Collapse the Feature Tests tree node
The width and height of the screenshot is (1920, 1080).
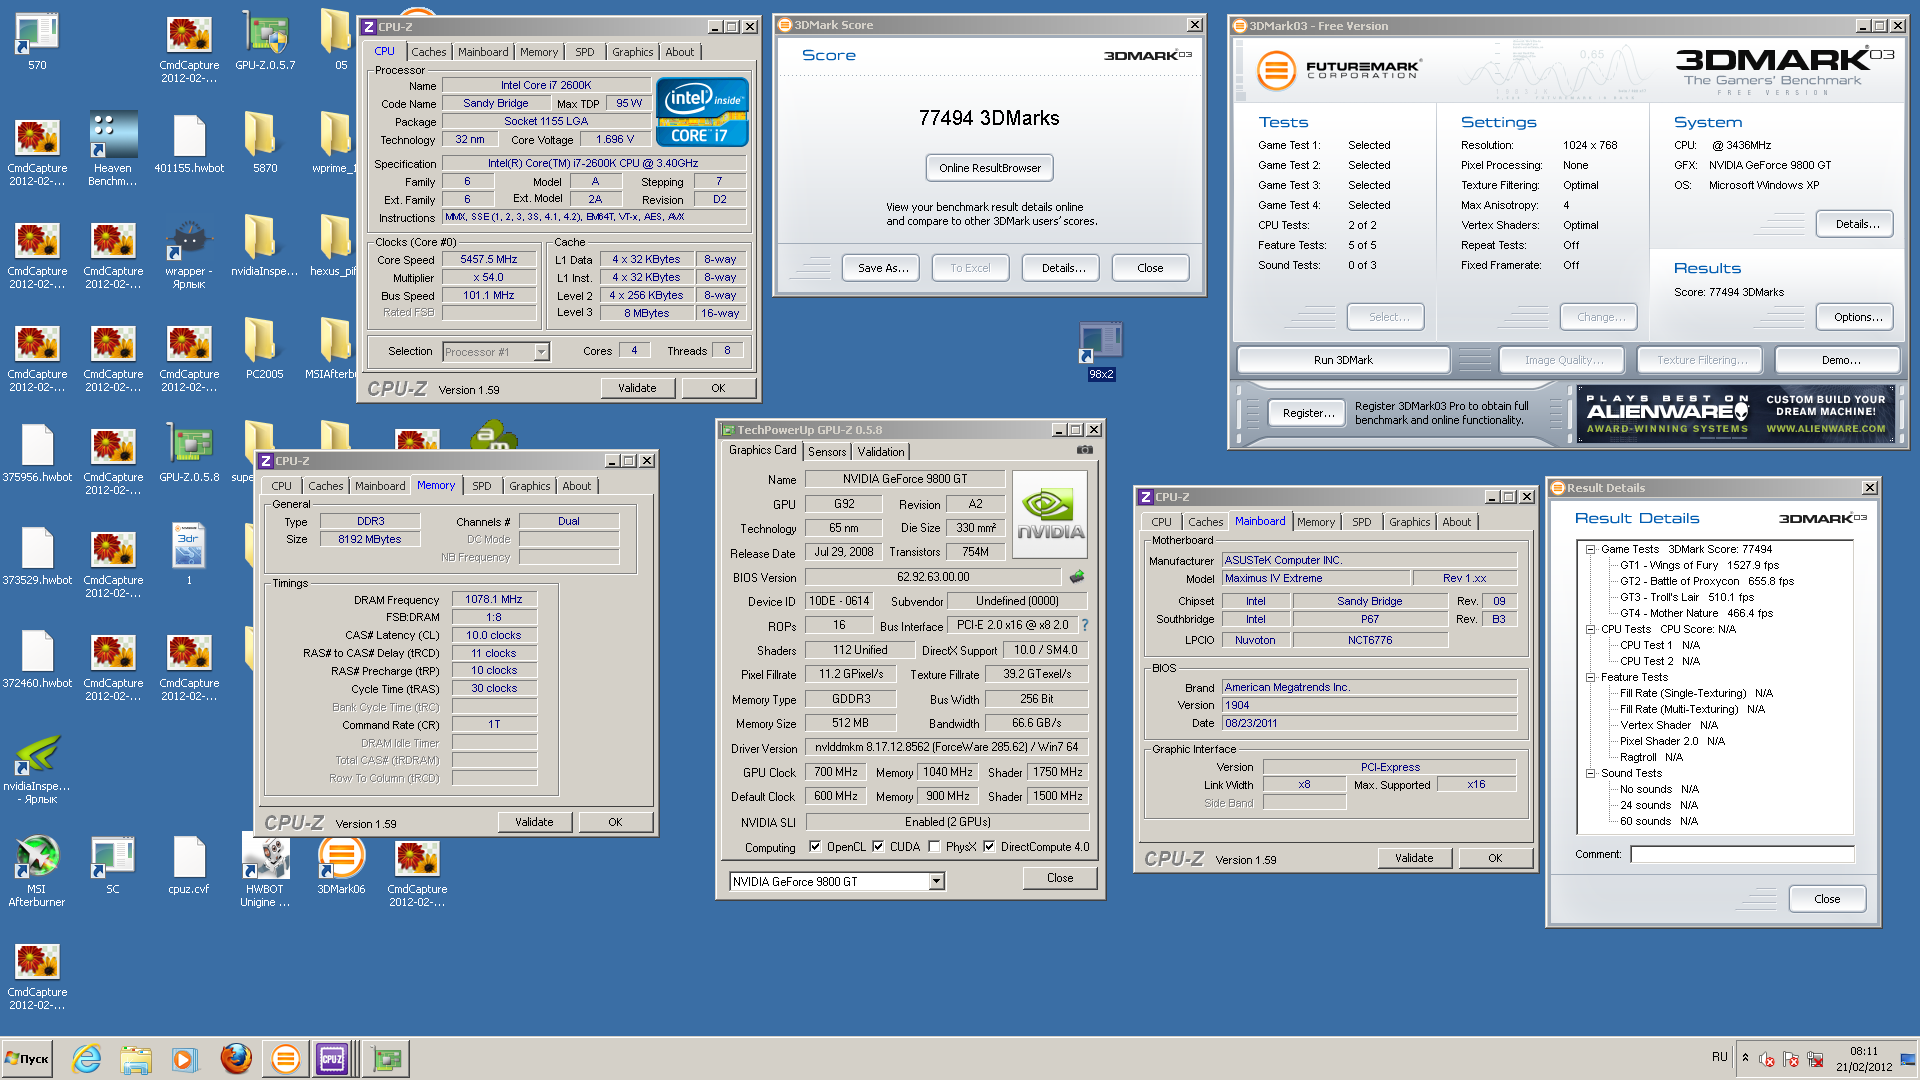1590,677
